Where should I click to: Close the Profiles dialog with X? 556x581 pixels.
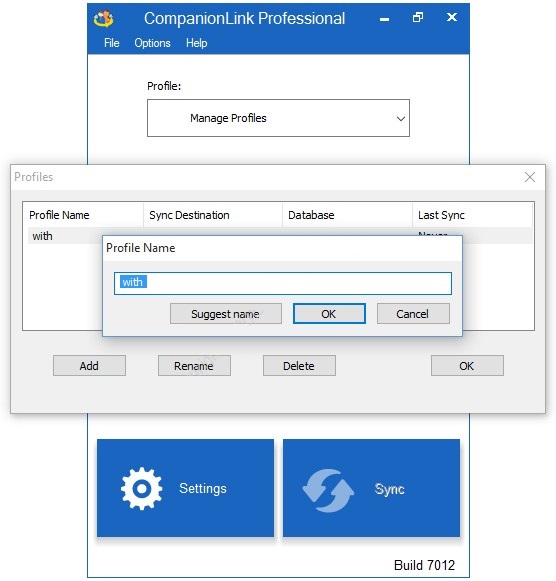coord(530,177)
